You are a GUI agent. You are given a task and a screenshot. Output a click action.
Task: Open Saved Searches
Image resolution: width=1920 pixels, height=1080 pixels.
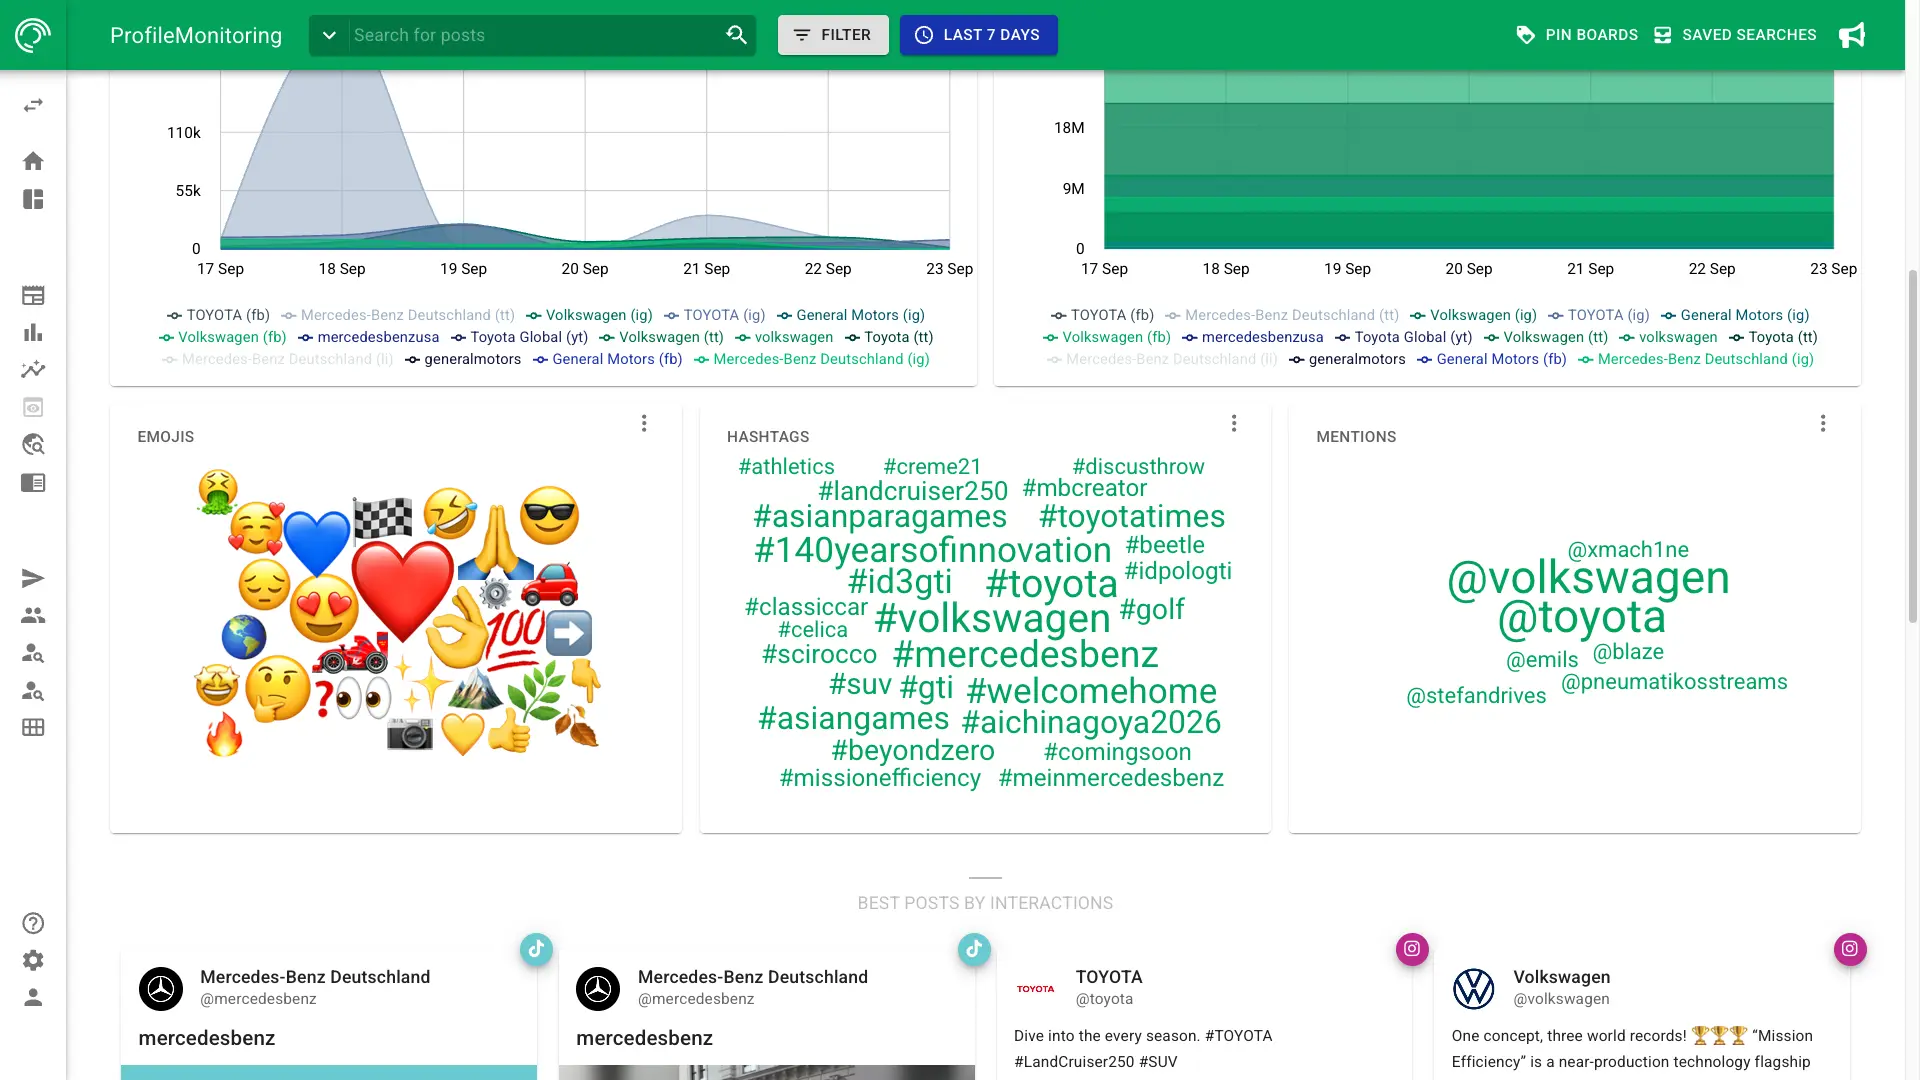click(1735, 35)
